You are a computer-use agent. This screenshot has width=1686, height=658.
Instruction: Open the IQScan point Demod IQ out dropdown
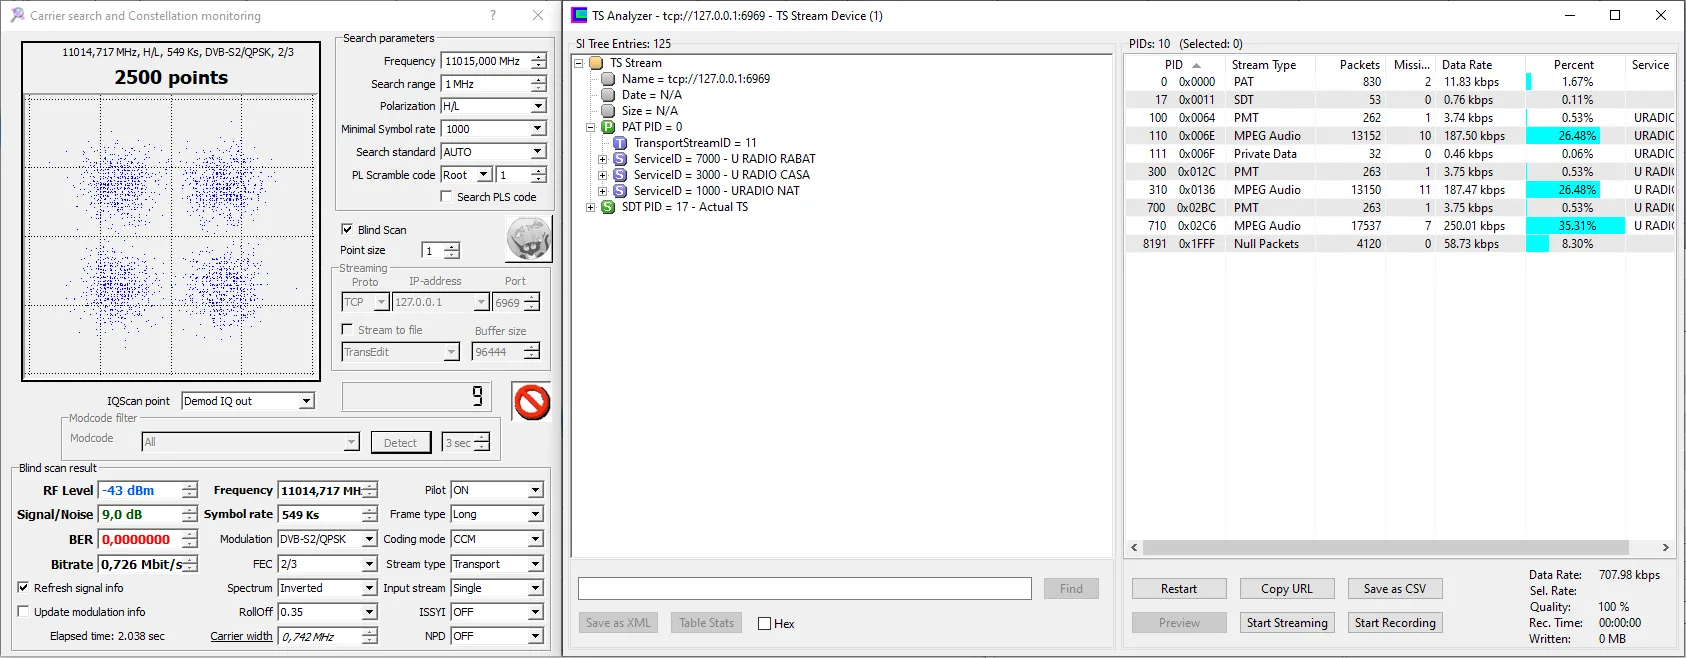307,401
